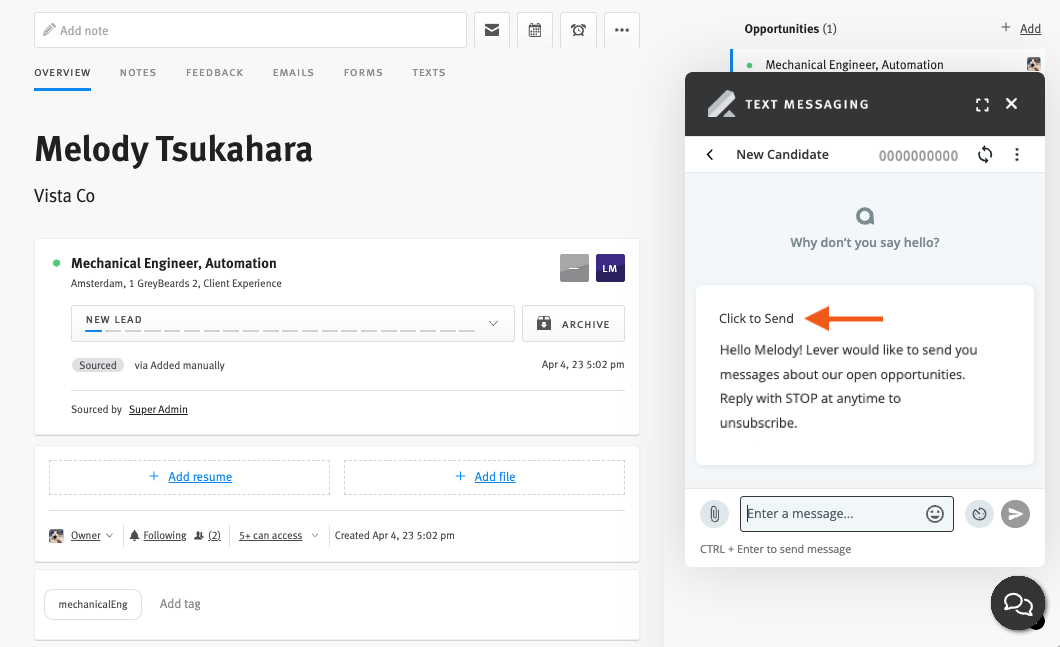Click the Add resume link

pyautogui.click(x=199, y=477)
